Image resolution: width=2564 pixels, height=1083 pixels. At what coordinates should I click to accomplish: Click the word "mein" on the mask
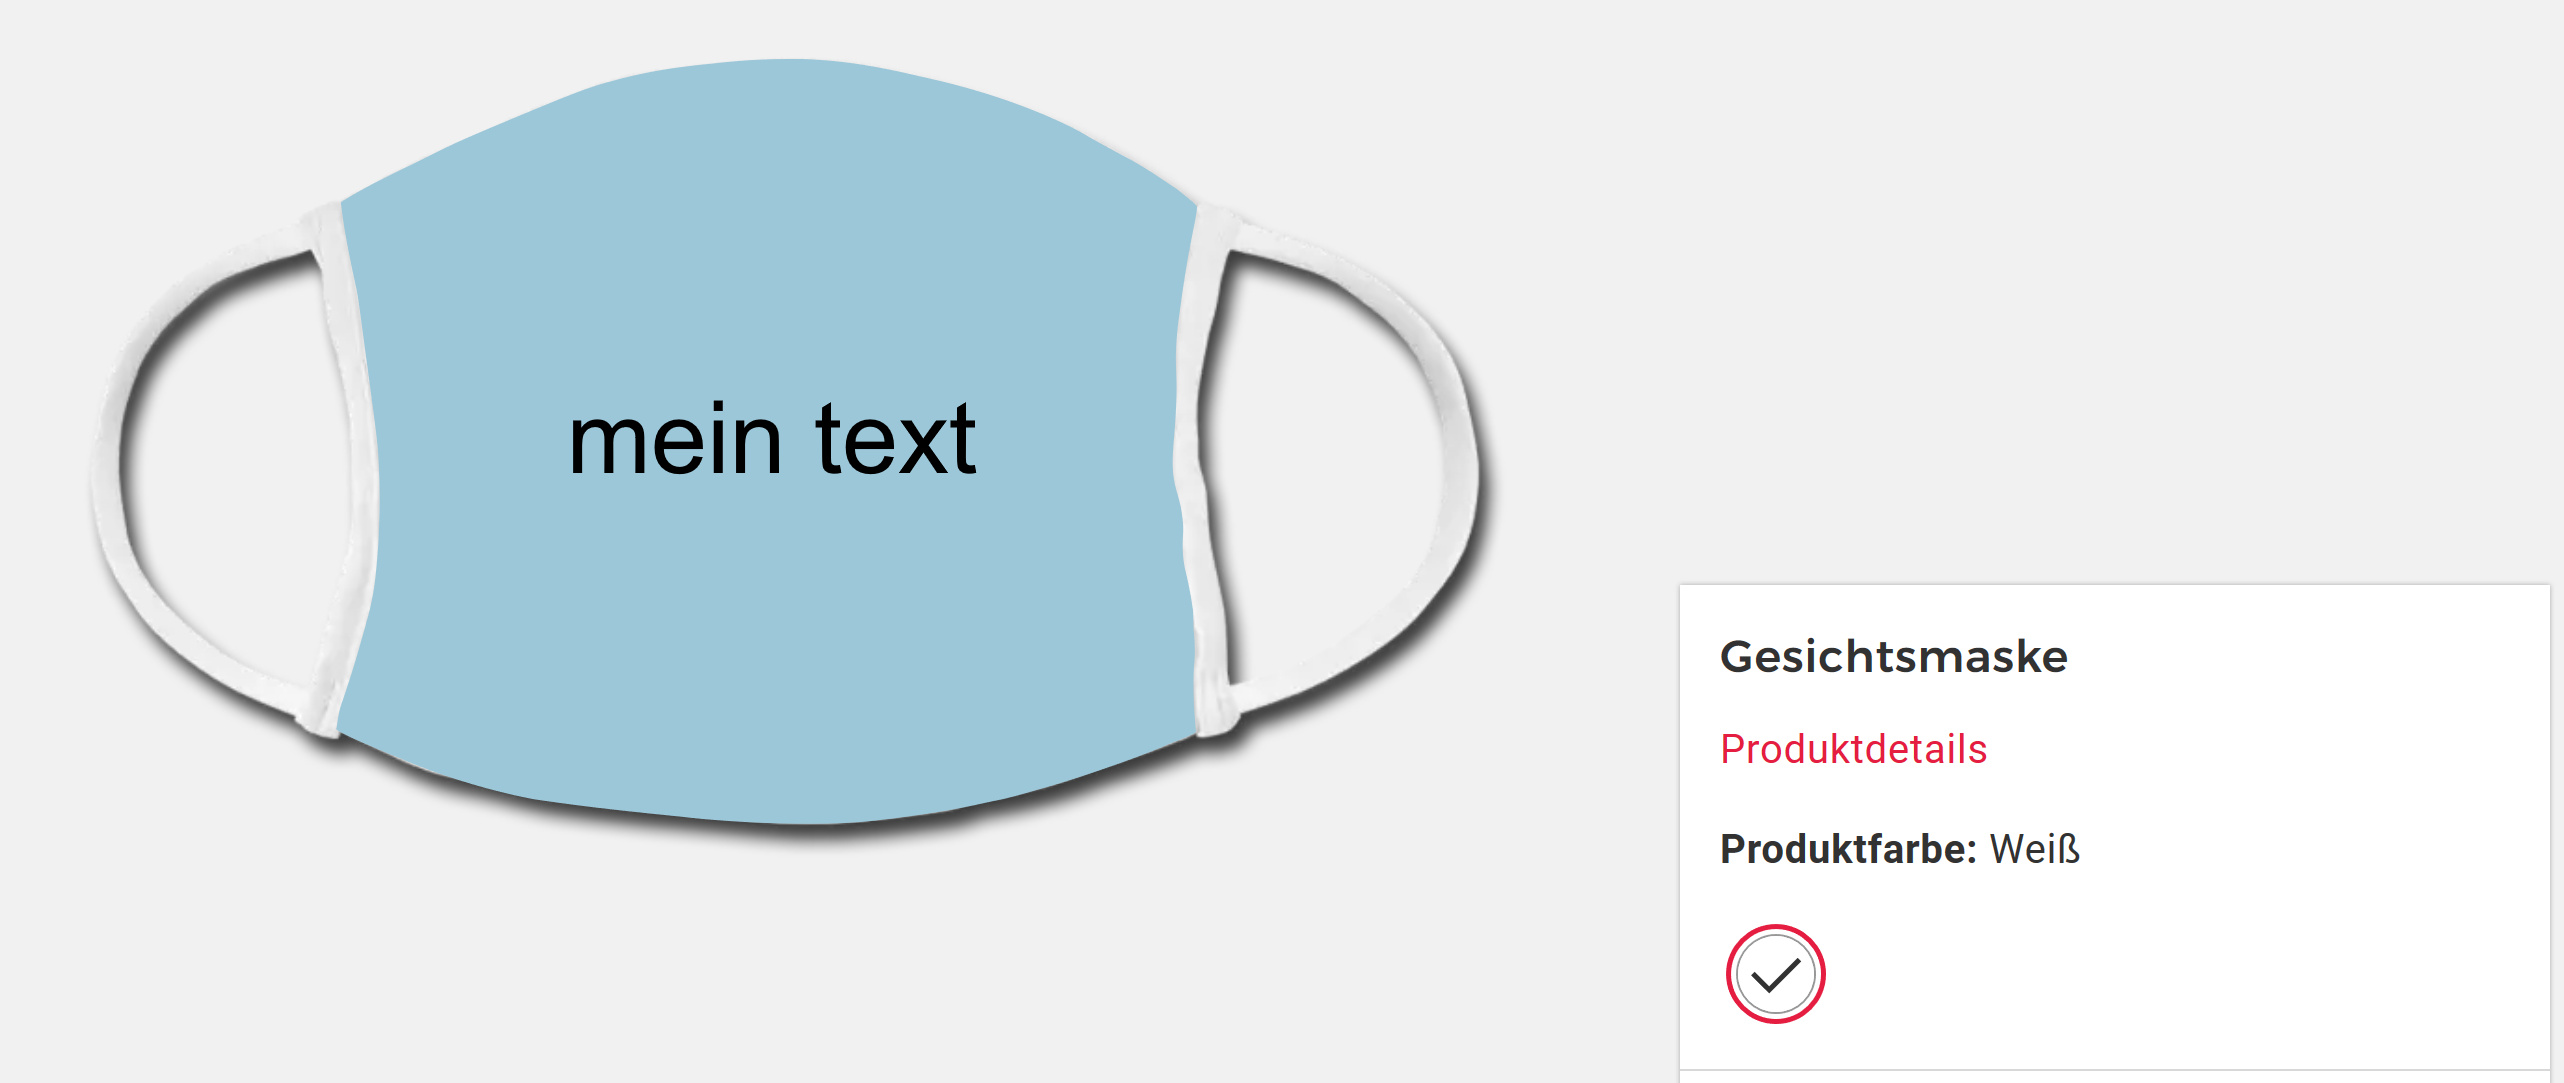click(x=675, y=441)
